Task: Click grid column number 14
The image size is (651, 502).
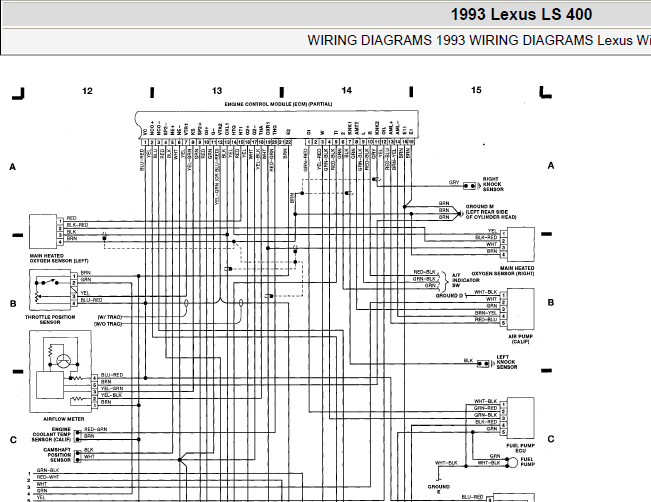Action: coord(347,91)
